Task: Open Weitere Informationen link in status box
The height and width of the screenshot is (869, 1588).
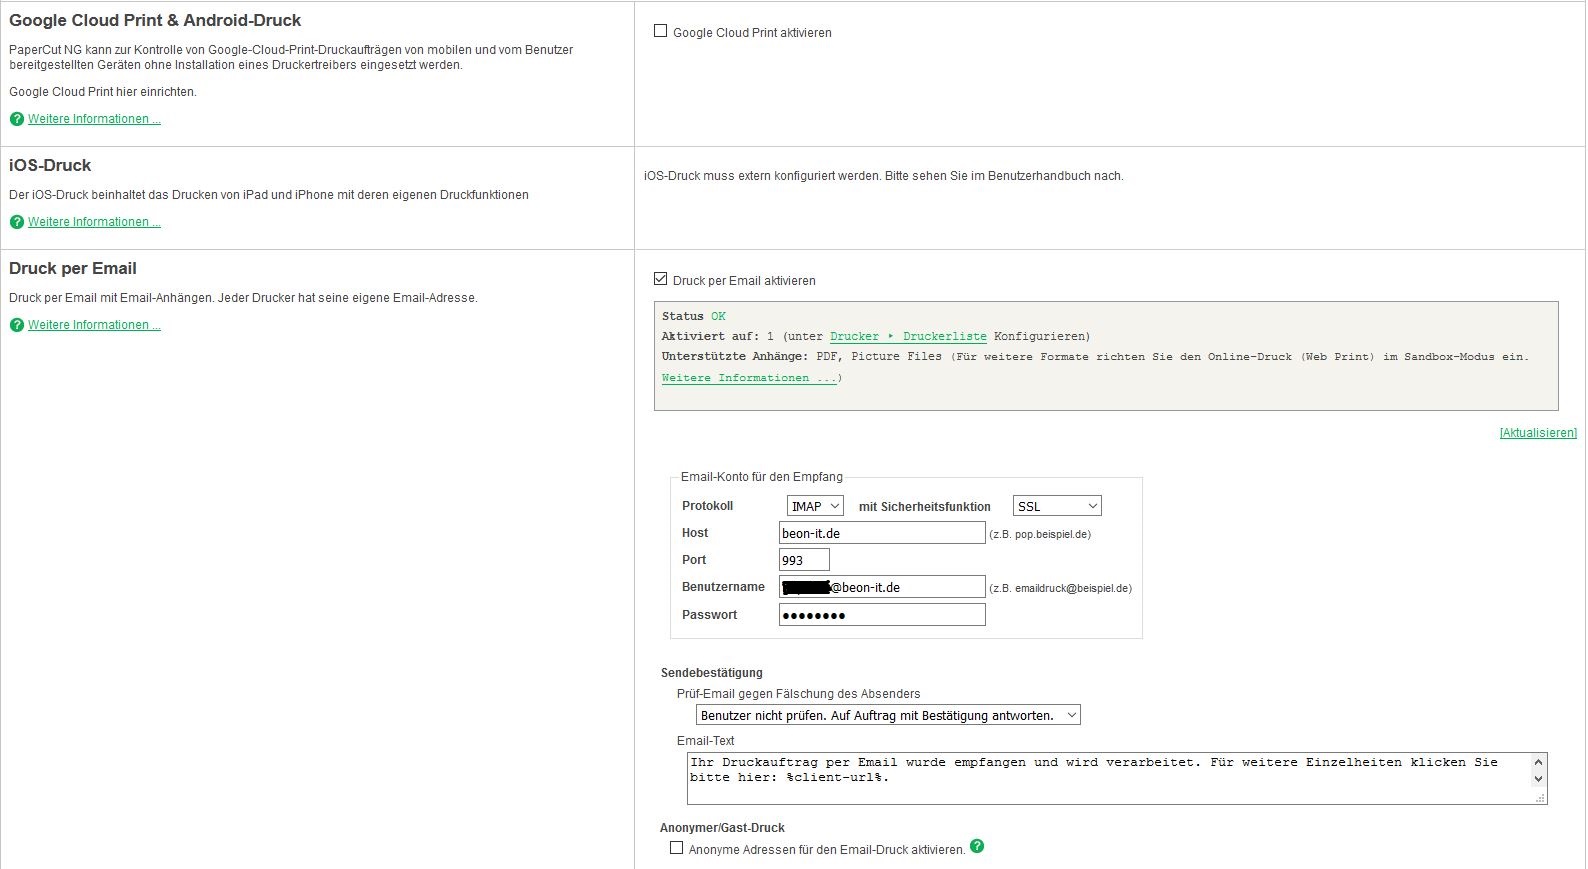Action: click(749, 378)
